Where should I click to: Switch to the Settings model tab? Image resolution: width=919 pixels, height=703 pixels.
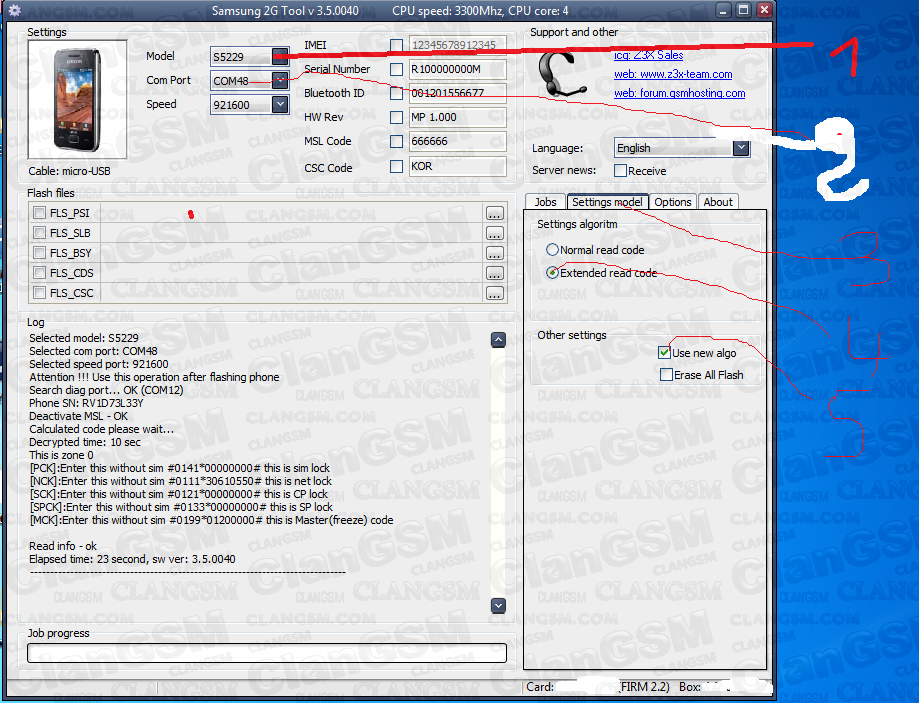click(x=607, y=202)
